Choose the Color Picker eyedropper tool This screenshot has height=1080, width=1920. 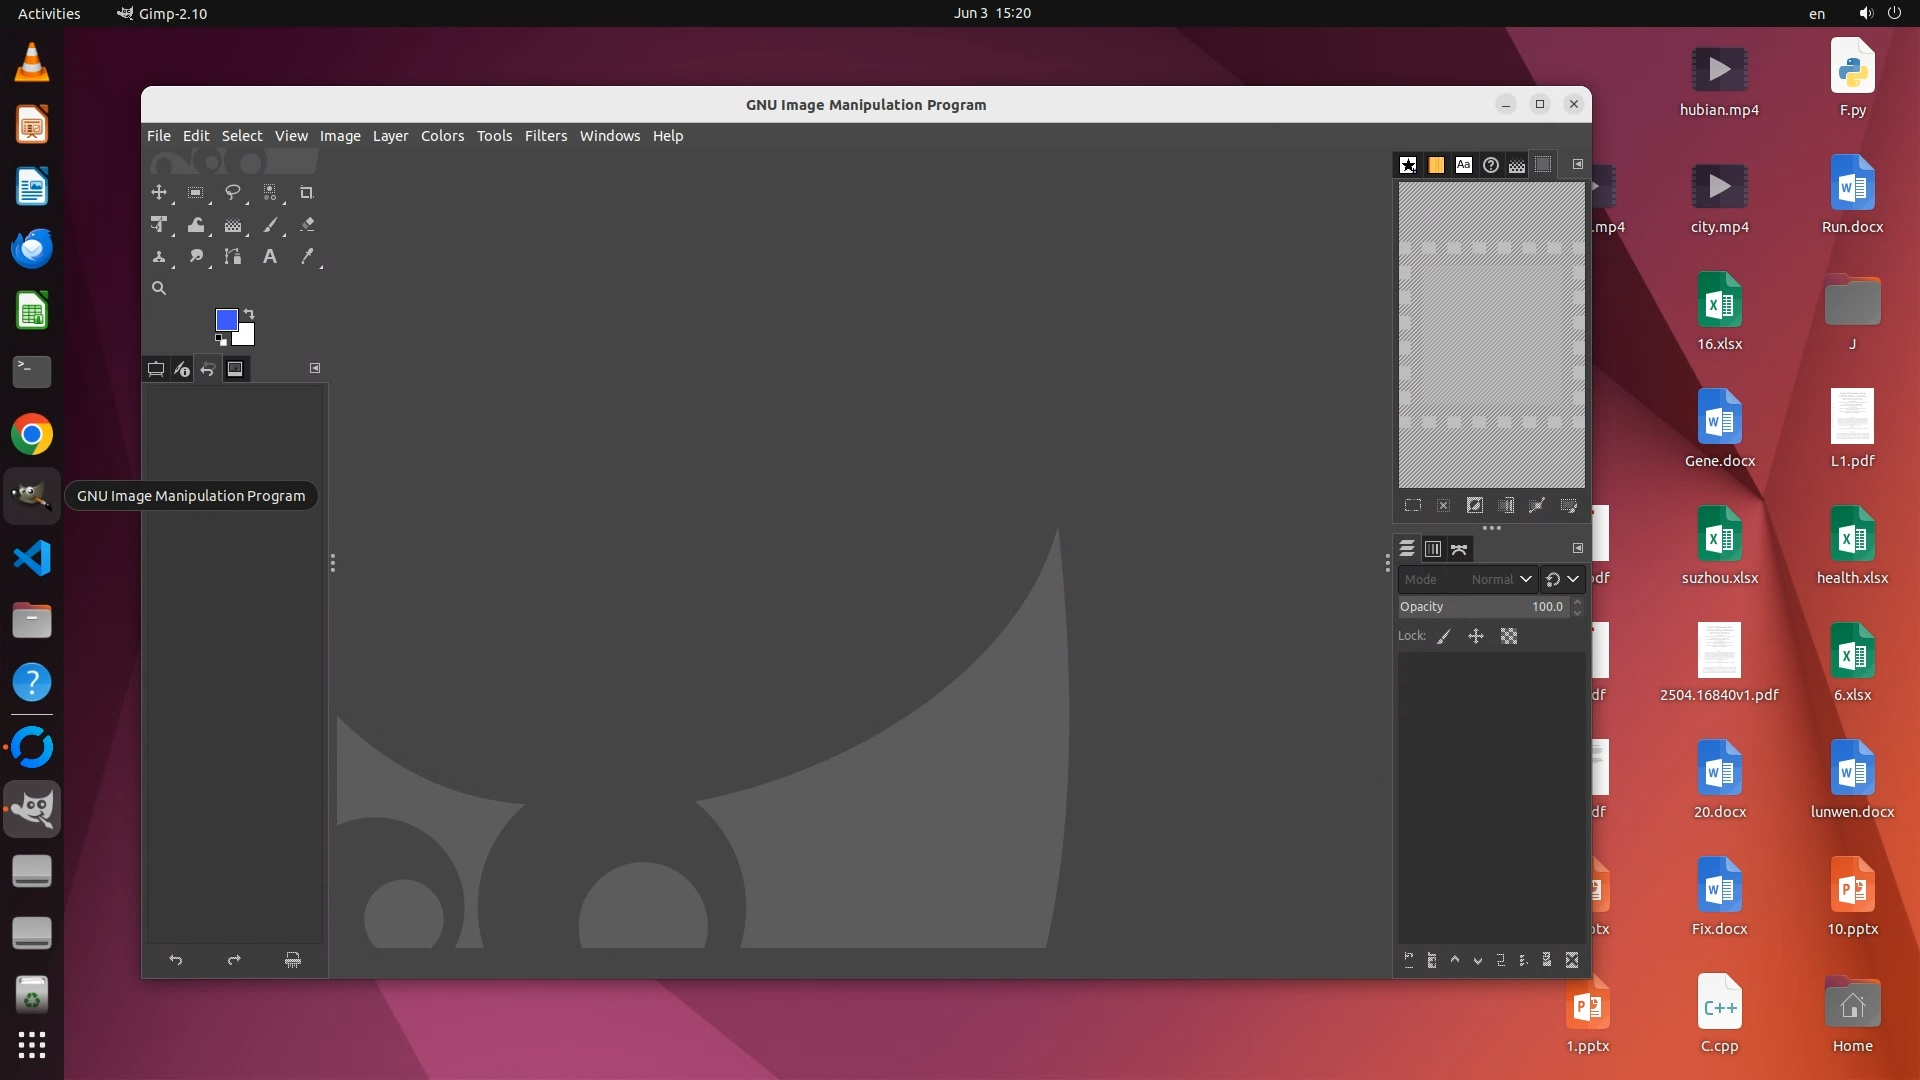click(307, 257)
